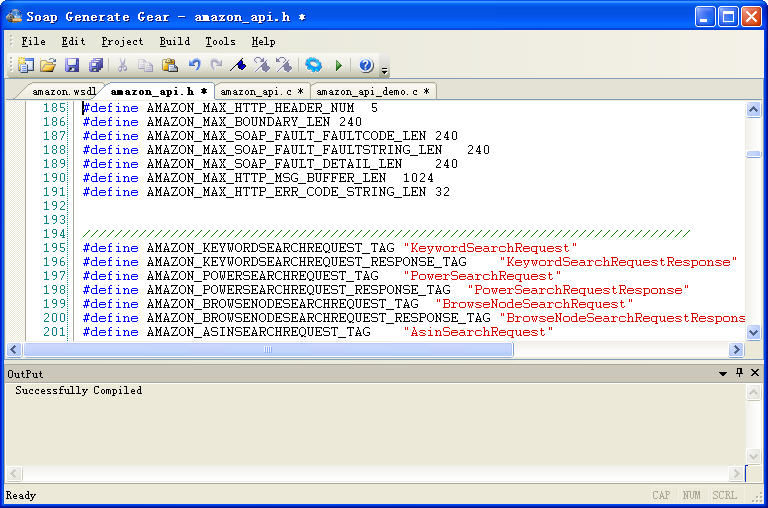Save the current file using the floppy icon
This screenshot has width=768, height=508.
click(x=72, y=65)
